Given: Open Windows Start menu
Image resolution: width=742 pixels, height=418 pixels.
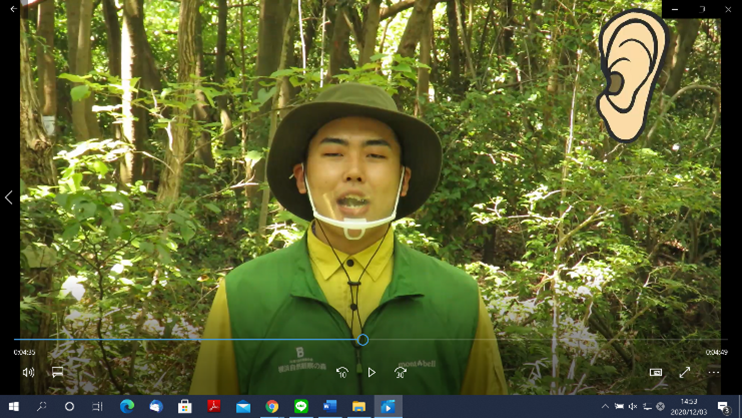Looking at the screenshot, I should click(x=13, y=407).
